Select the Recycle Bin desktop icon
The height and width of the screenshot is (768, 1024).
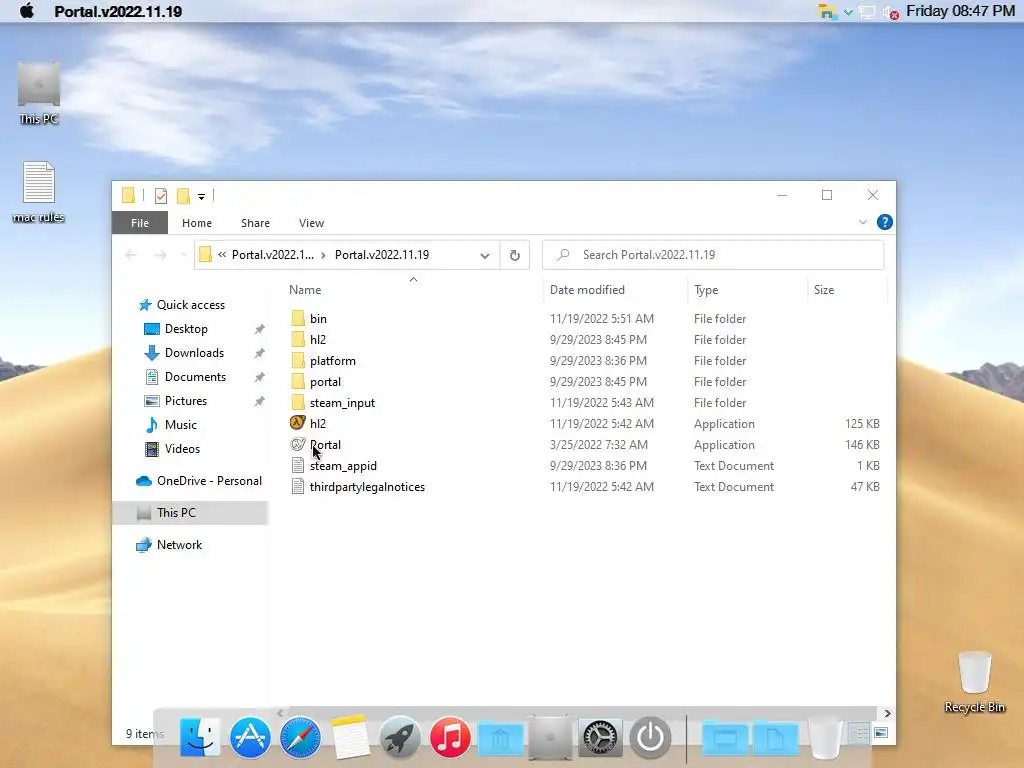pyautogui.click(x=974, y=682)
